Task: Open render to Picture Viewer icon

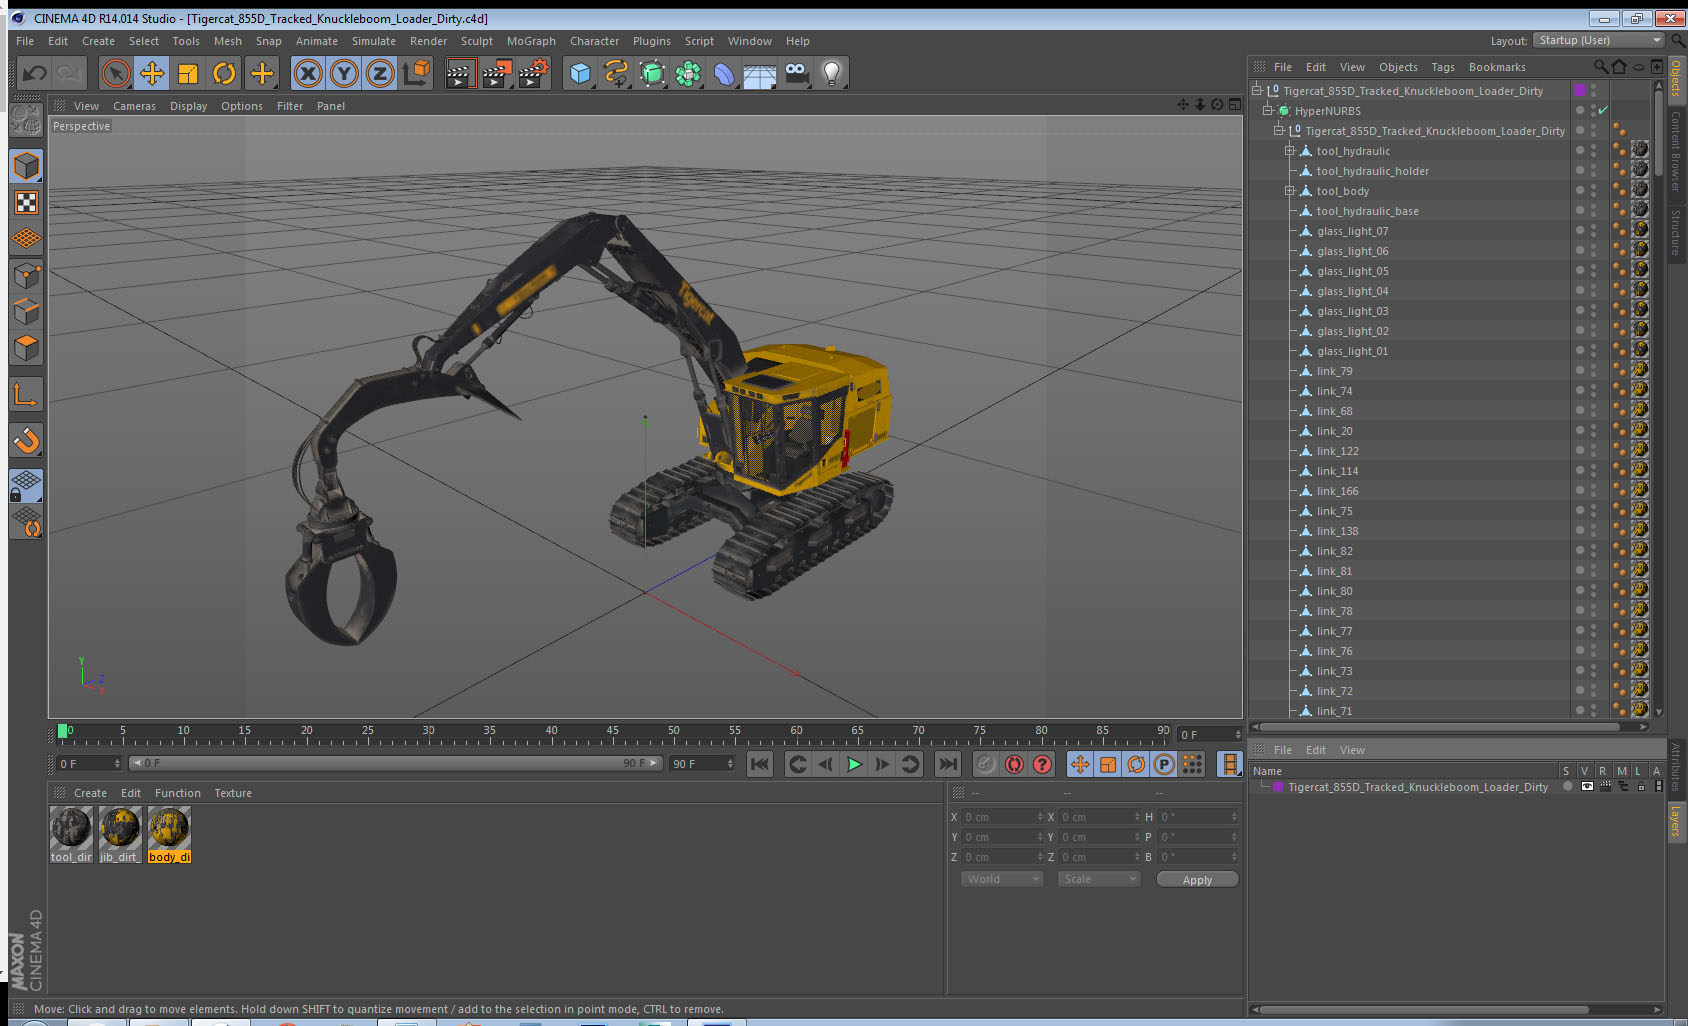Action: 497,73
